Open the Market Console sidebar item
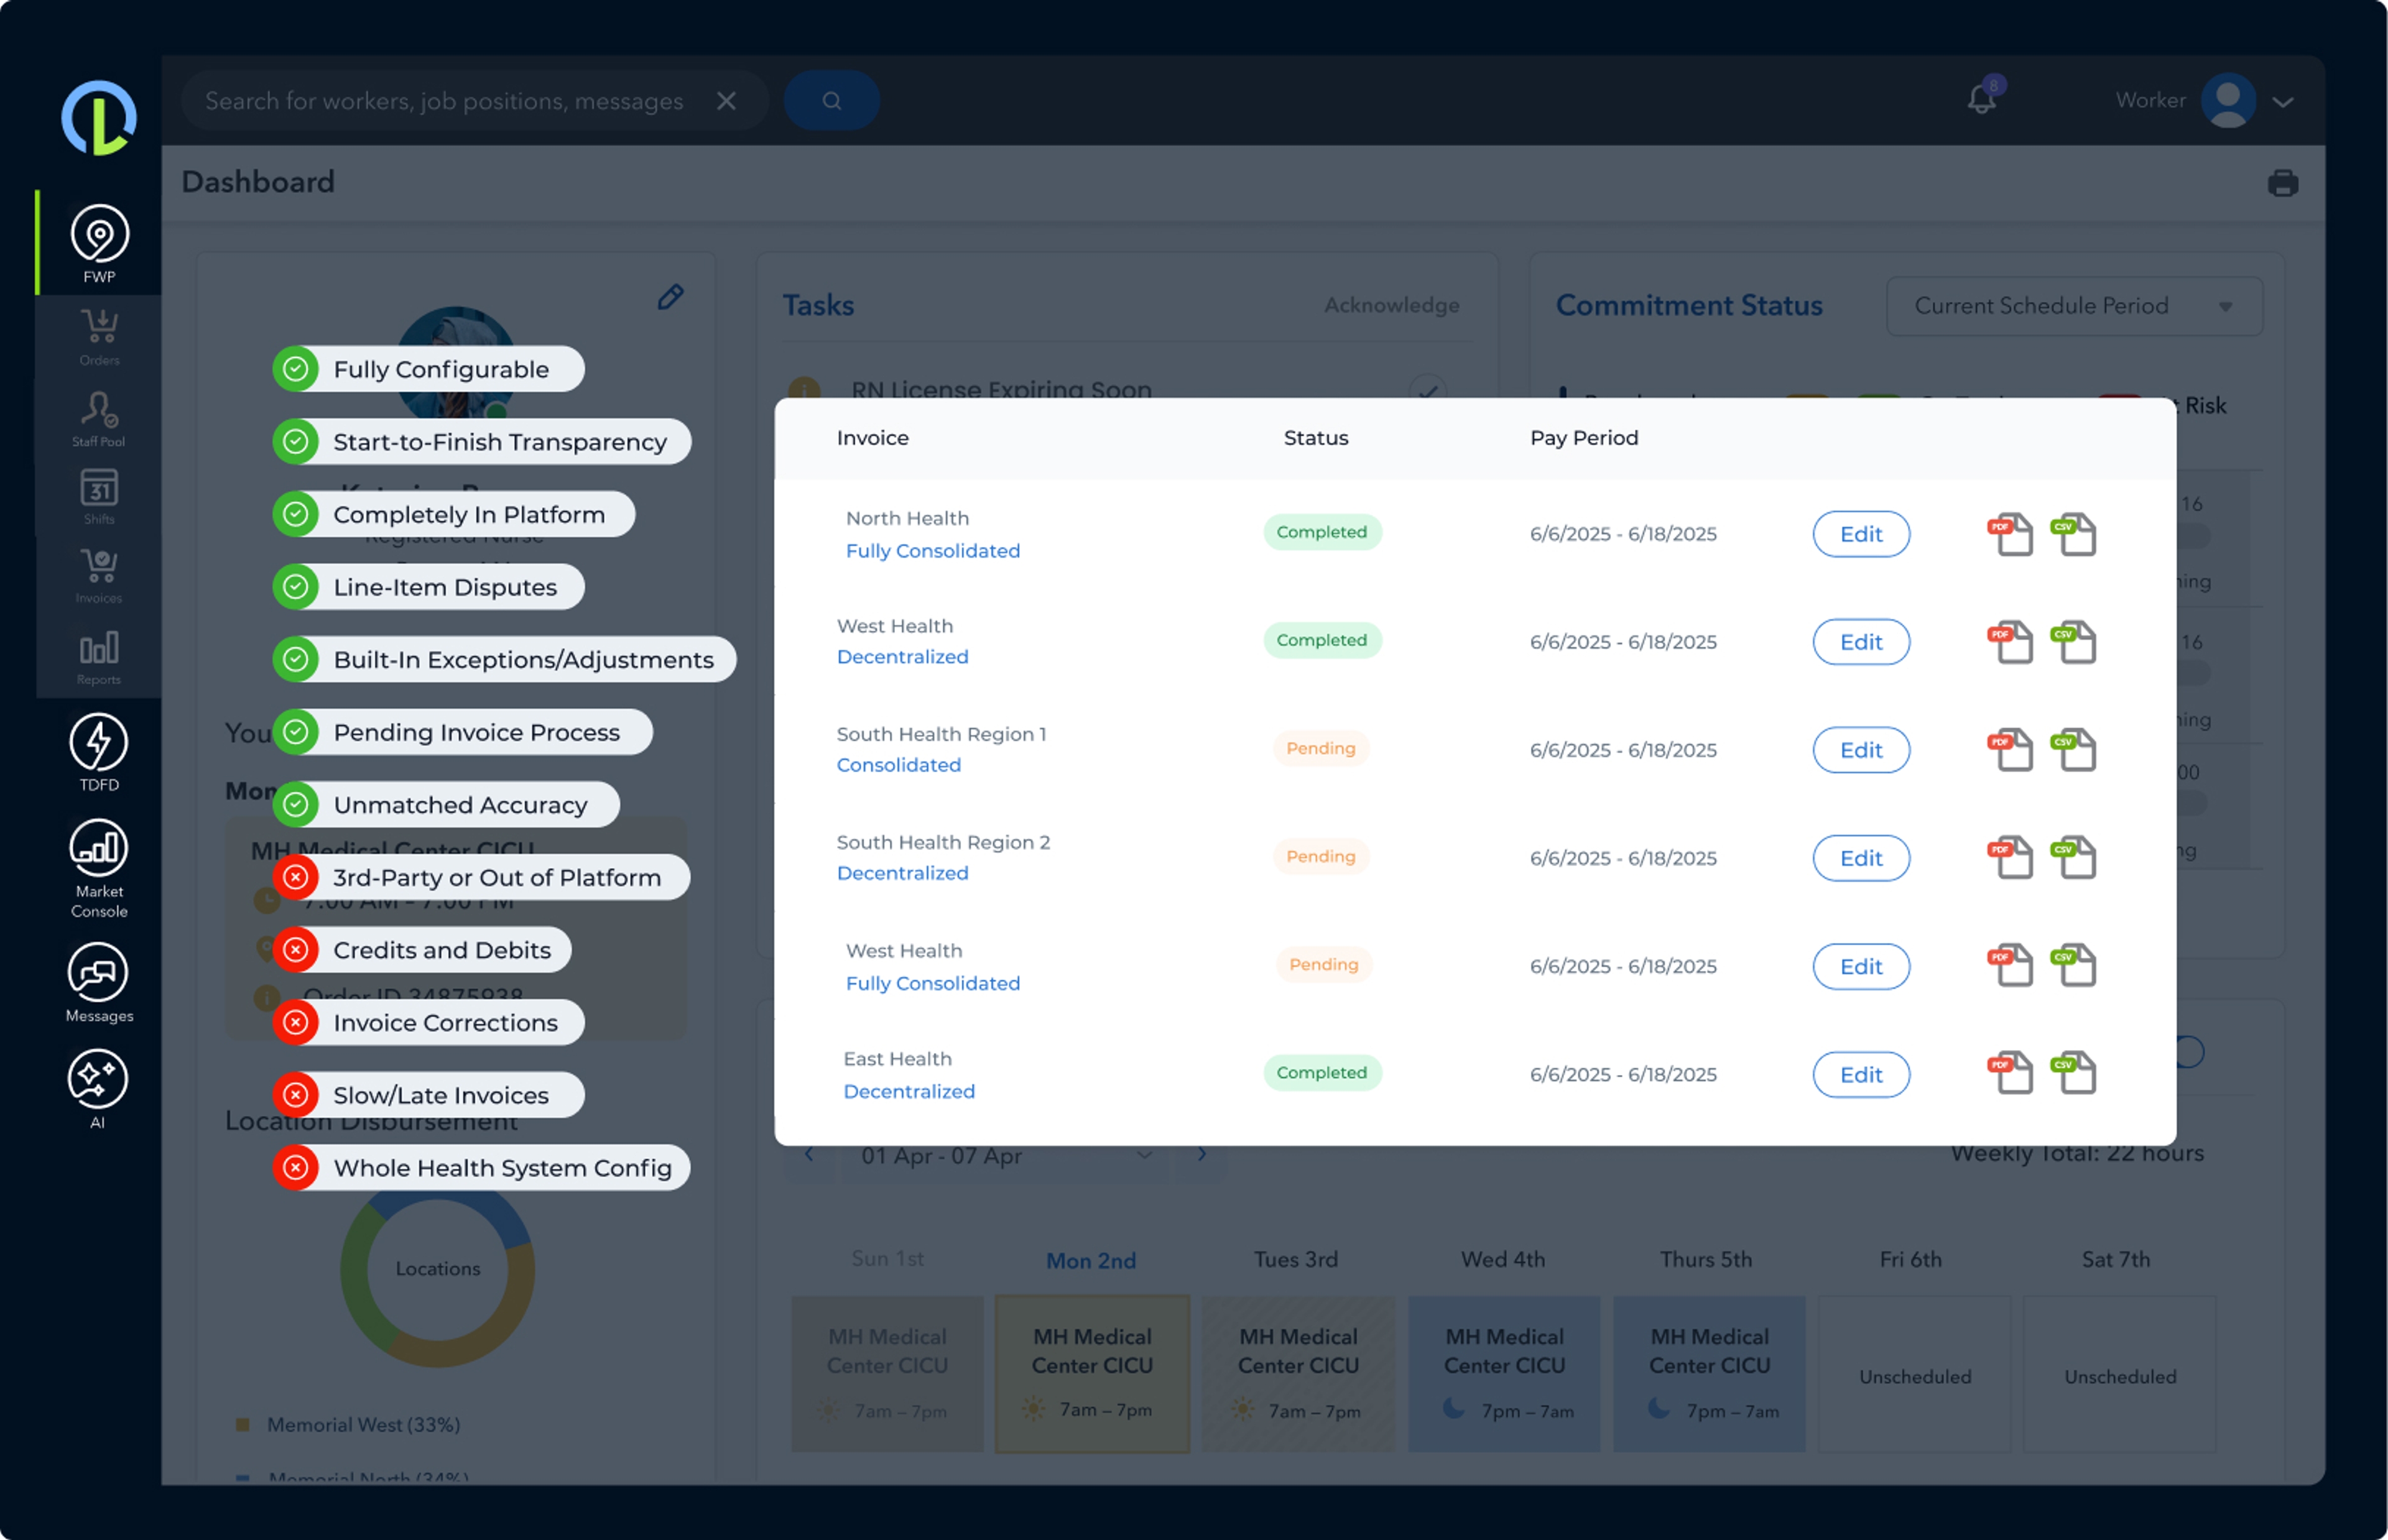 (99, 868)
